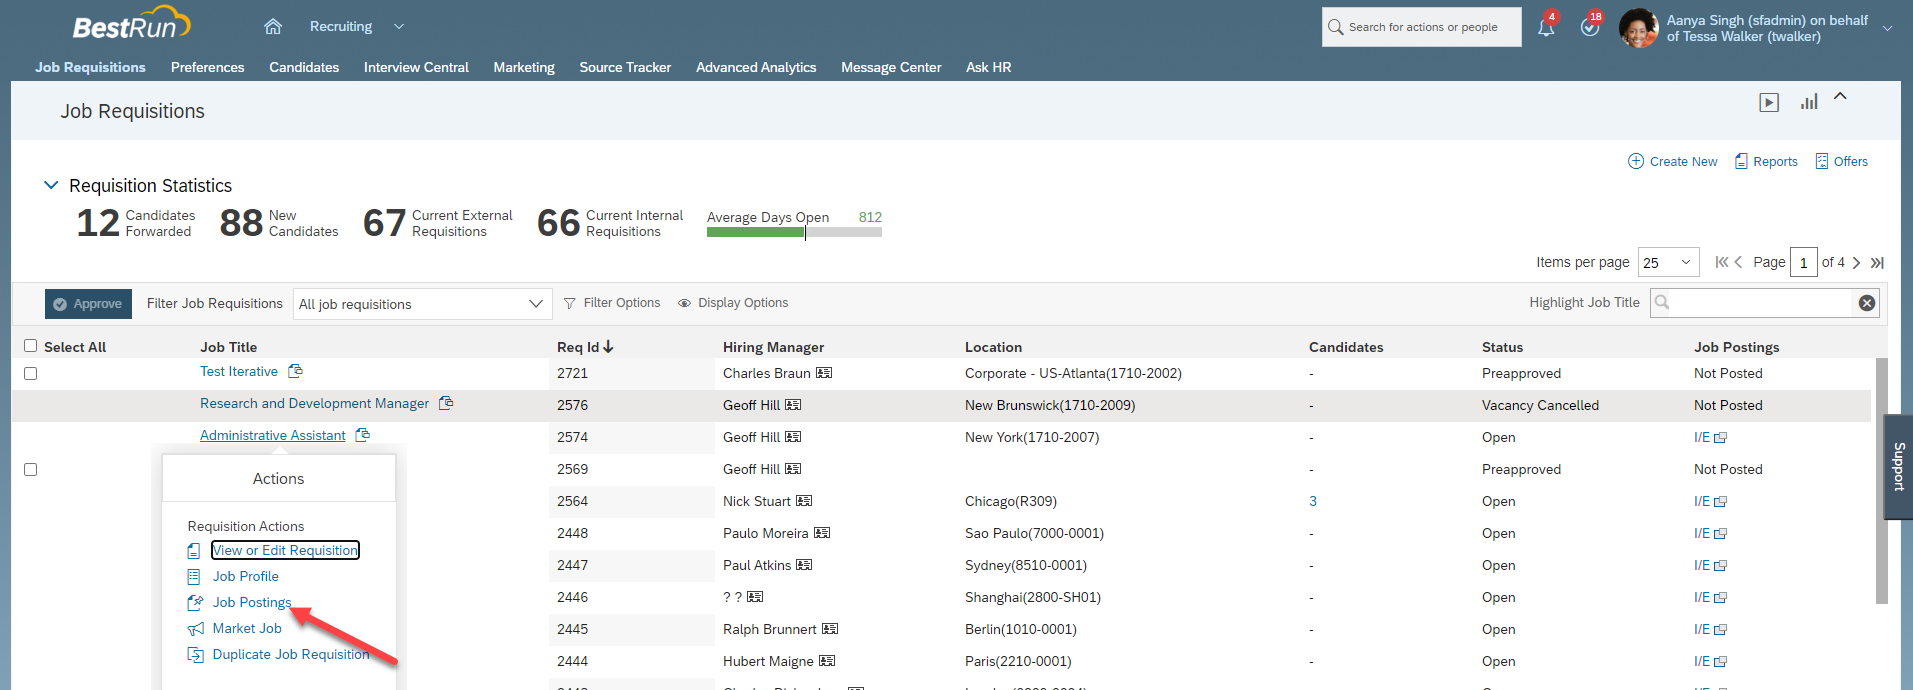
Task: Click the page number field
Action: (1803, 262)
